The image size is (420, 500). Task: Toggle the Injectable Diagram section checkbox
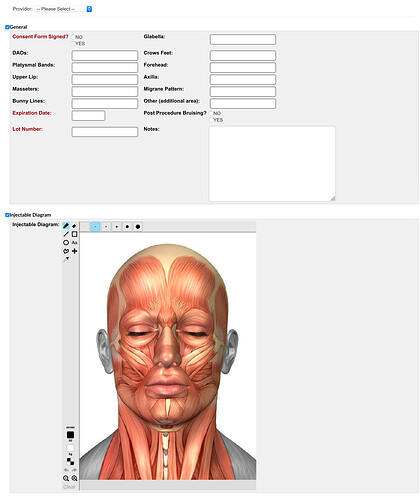[x=7, y=215]
